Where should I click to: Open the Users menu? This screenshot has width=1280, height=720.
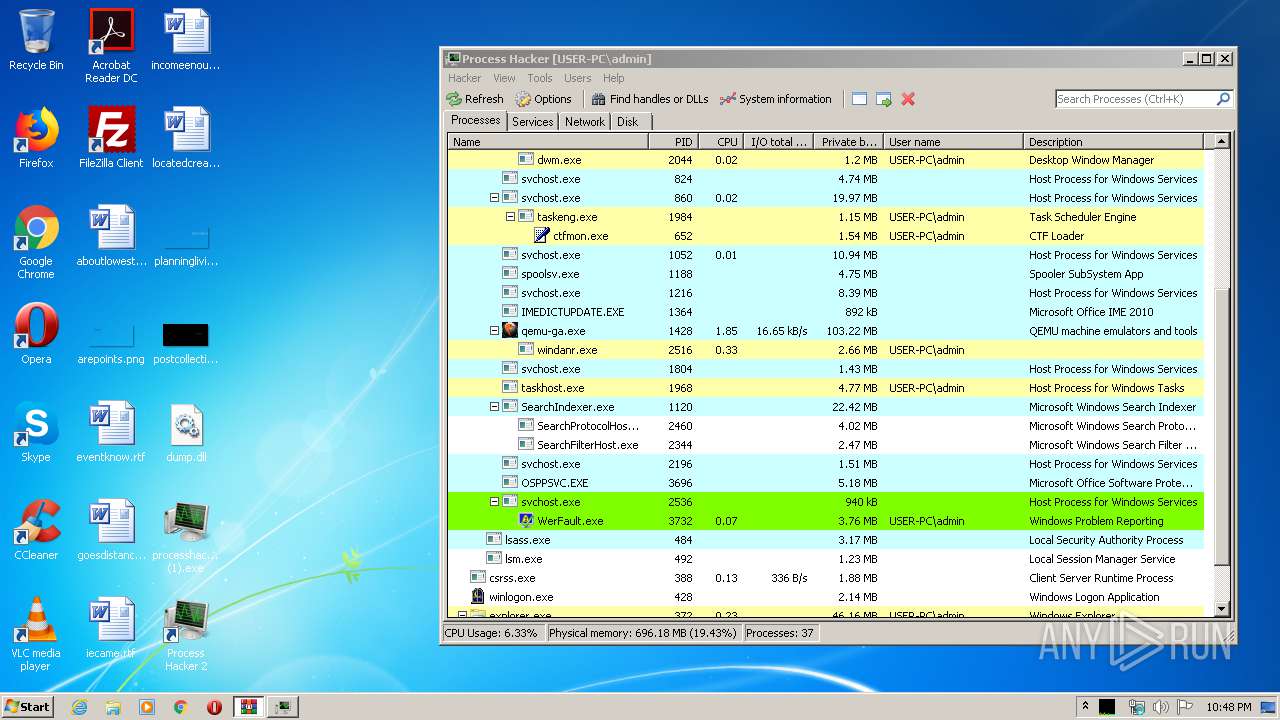578,78
